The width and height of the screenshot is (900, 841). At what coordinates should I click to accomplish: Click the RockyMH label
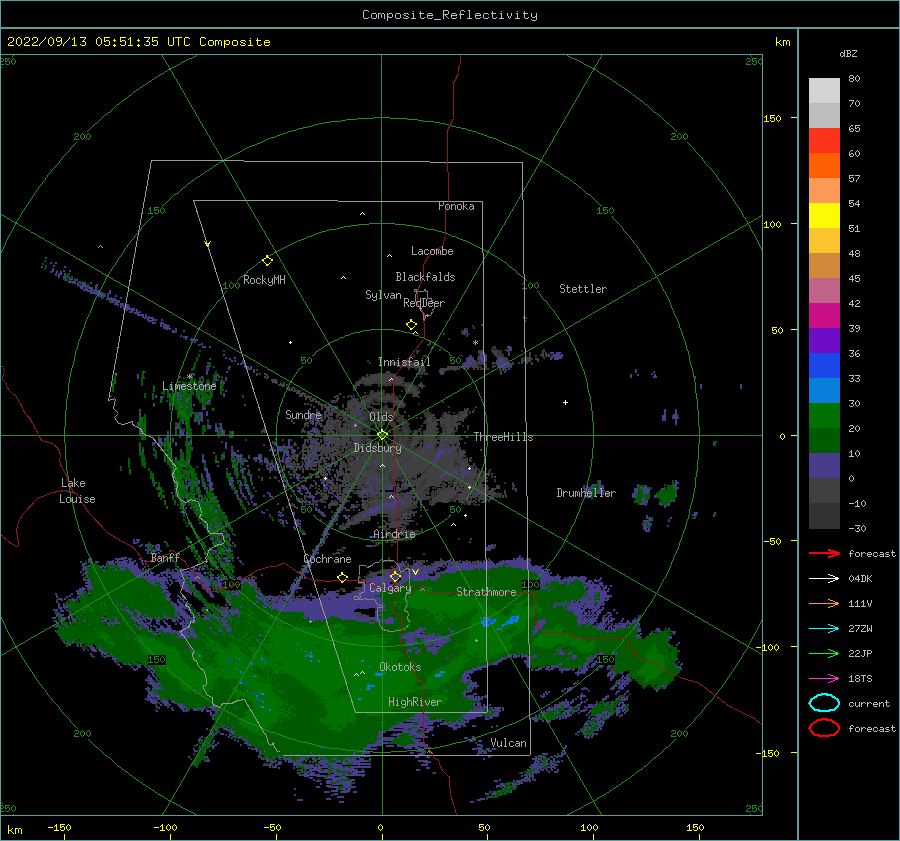[264, 280]
